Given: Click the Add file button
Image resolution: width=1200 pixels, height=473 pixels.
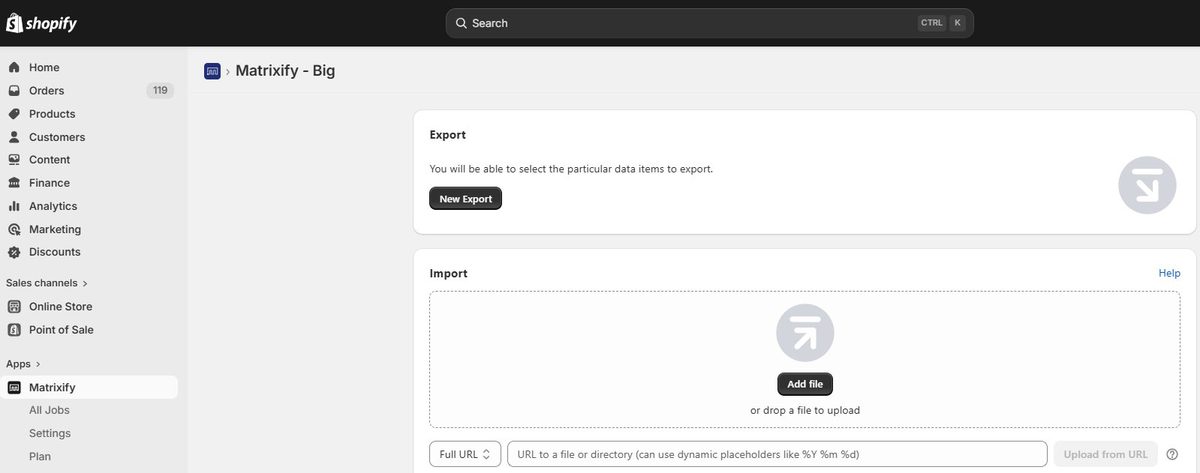Looking at the screenshot, I should [805, 384].
